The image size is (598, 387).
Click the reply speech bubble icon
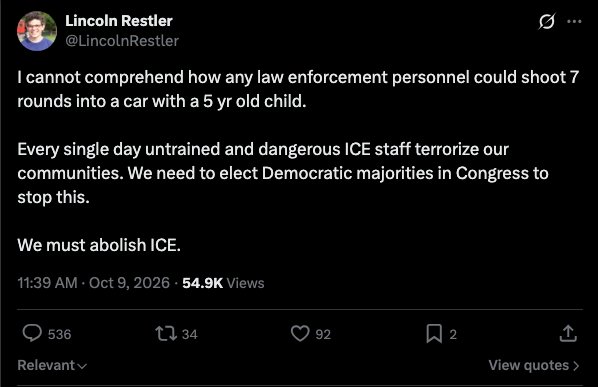(32, 333)
